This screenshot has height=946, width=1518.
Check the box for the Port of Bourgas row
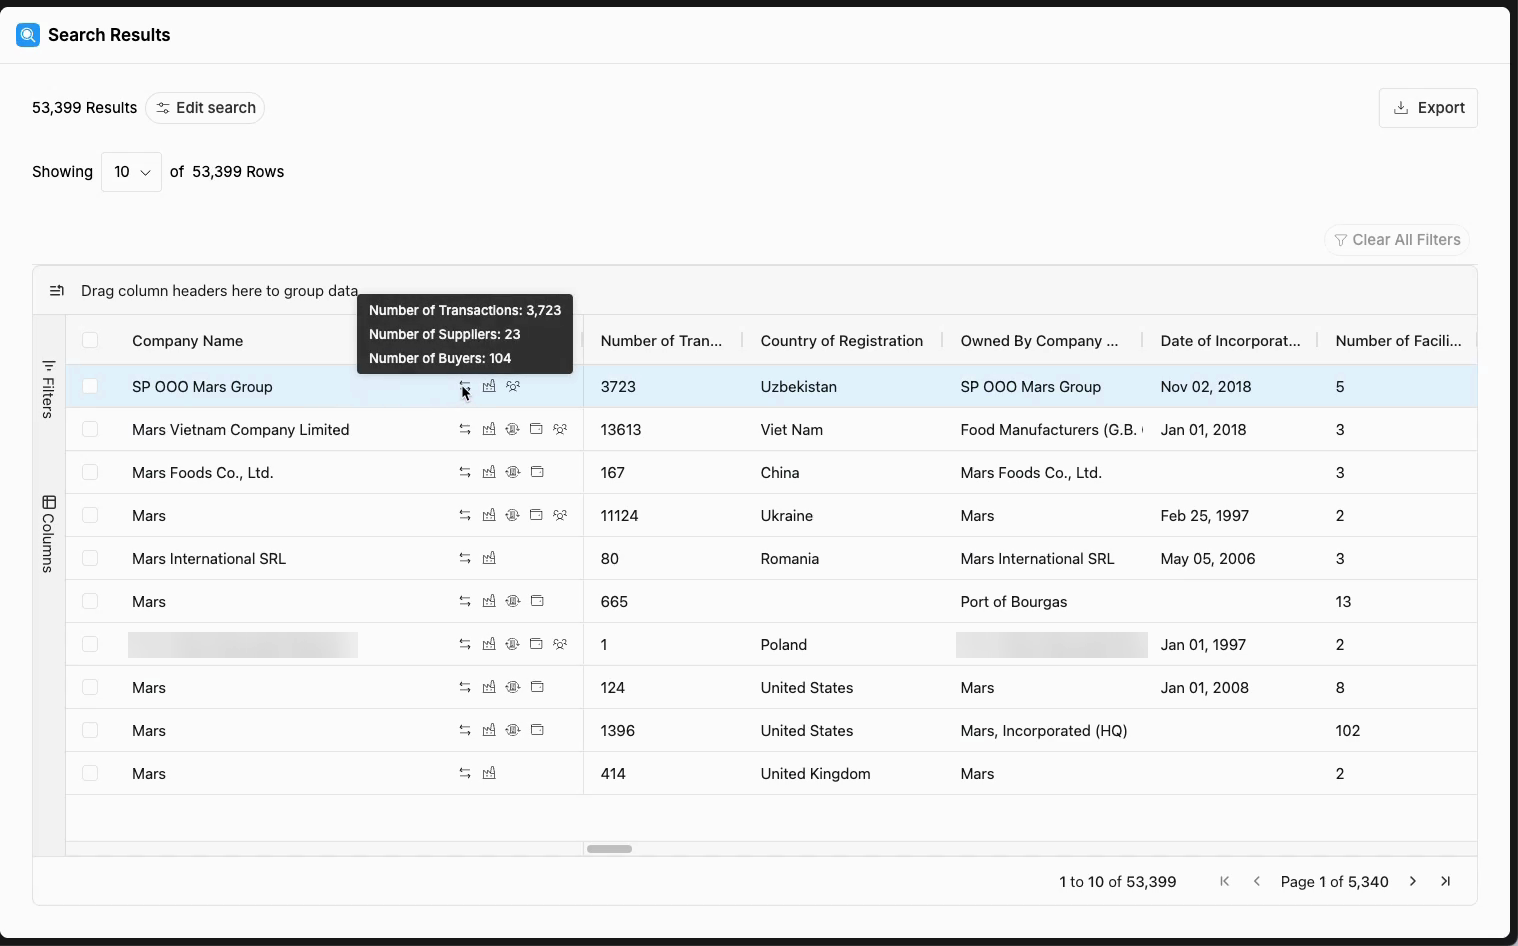click(90, 601)
